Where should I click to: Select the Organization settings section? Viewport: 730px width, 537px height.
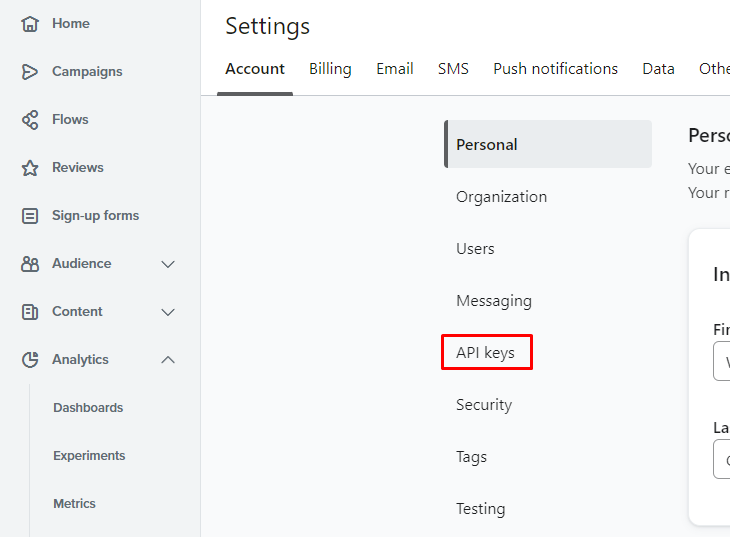pyautogui.click(x=501, y=197)
